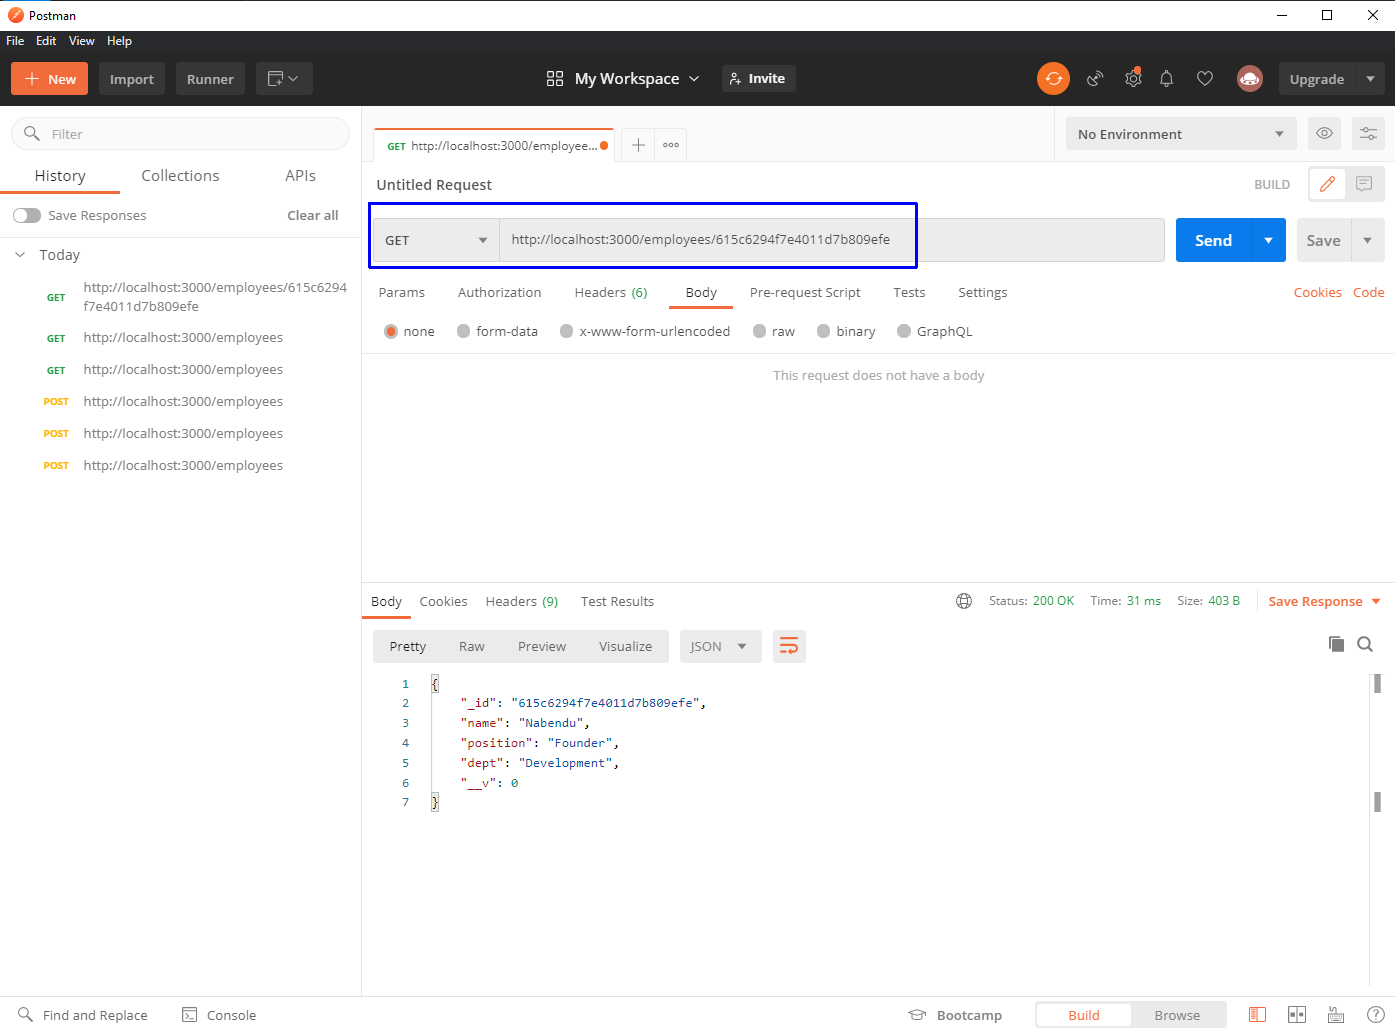Search the response with magnifier icon
Image resolution: width=1395 pixels, height=1030 pixels.
click(1365, 644)
